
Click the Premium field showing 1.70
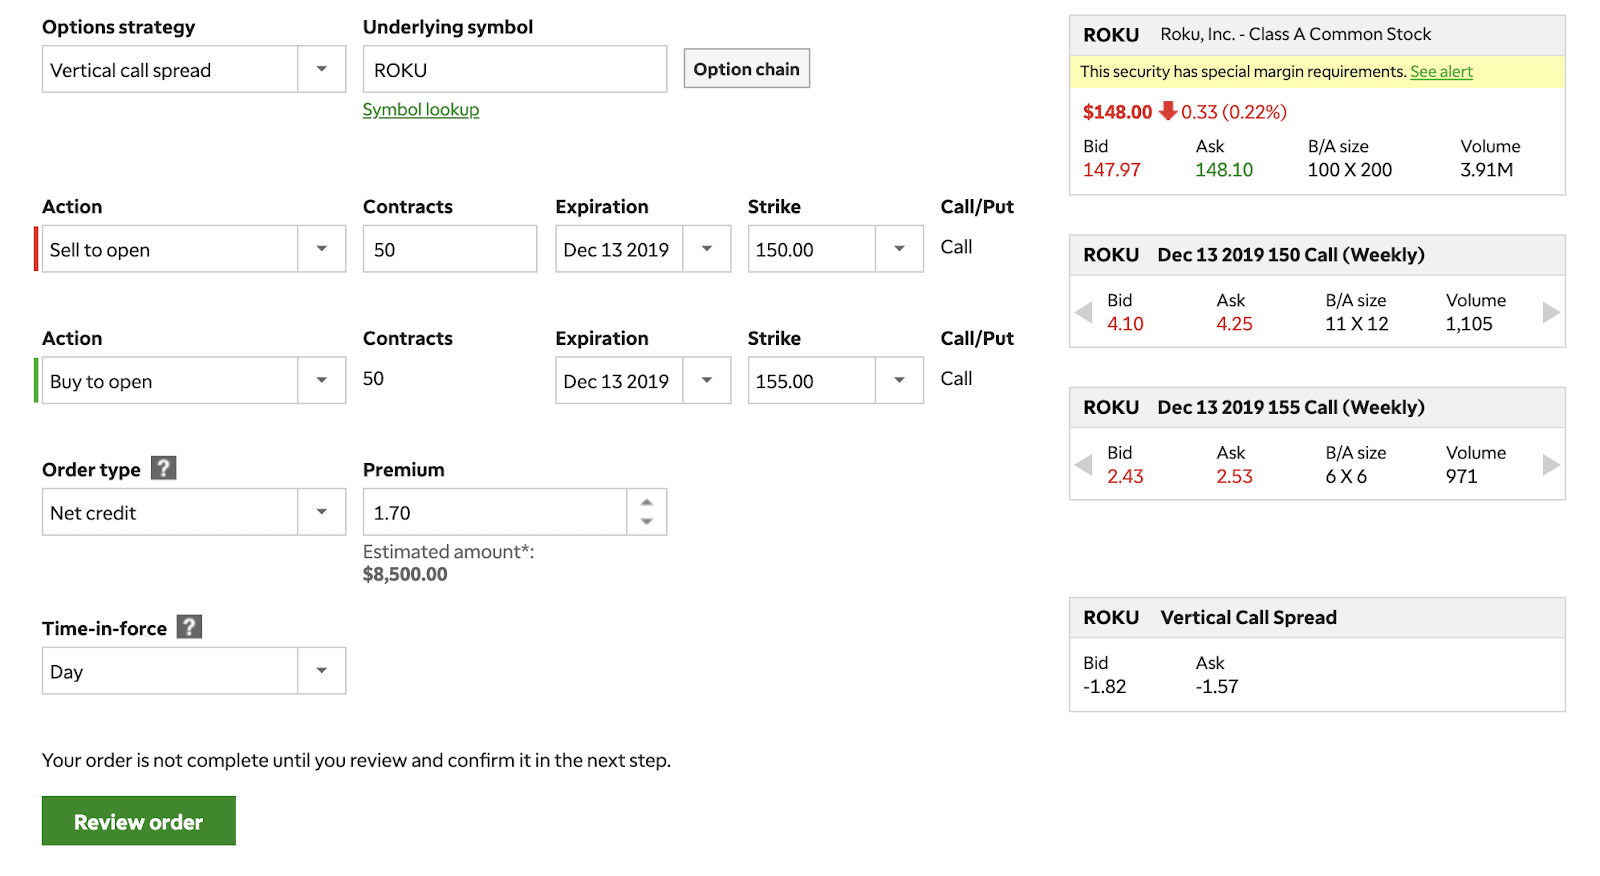495,512
